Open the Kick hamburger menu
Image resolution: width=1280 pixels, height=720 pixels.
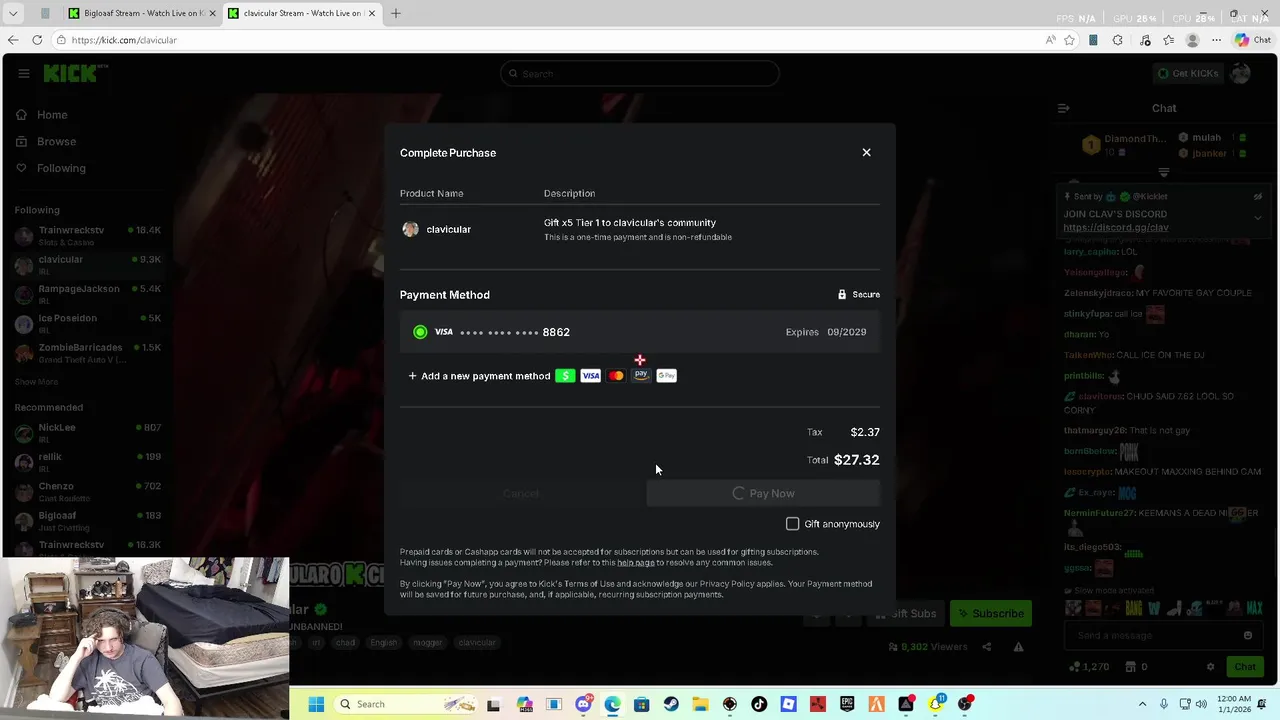(x=23, y=73)
